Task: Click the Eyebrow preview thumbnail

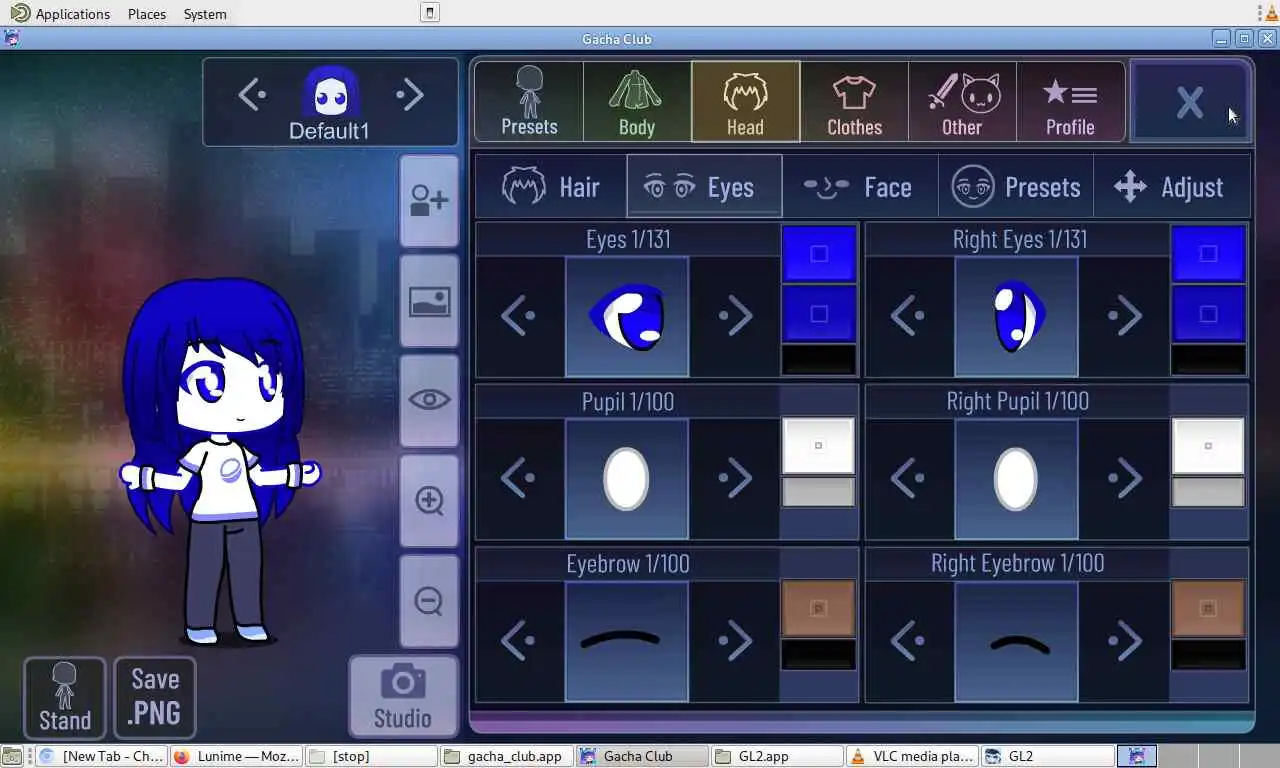Action: coord(627,641)
